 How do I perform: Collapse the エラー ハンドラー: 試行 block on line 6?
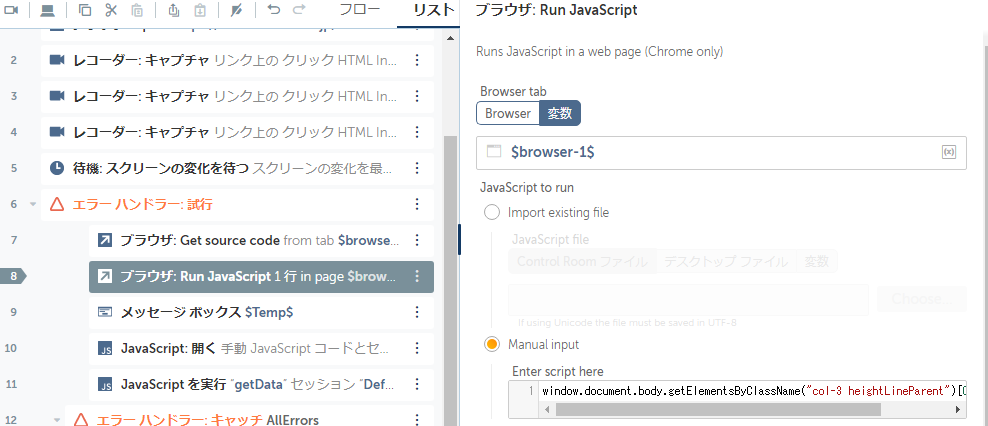(x=33, y=204)
